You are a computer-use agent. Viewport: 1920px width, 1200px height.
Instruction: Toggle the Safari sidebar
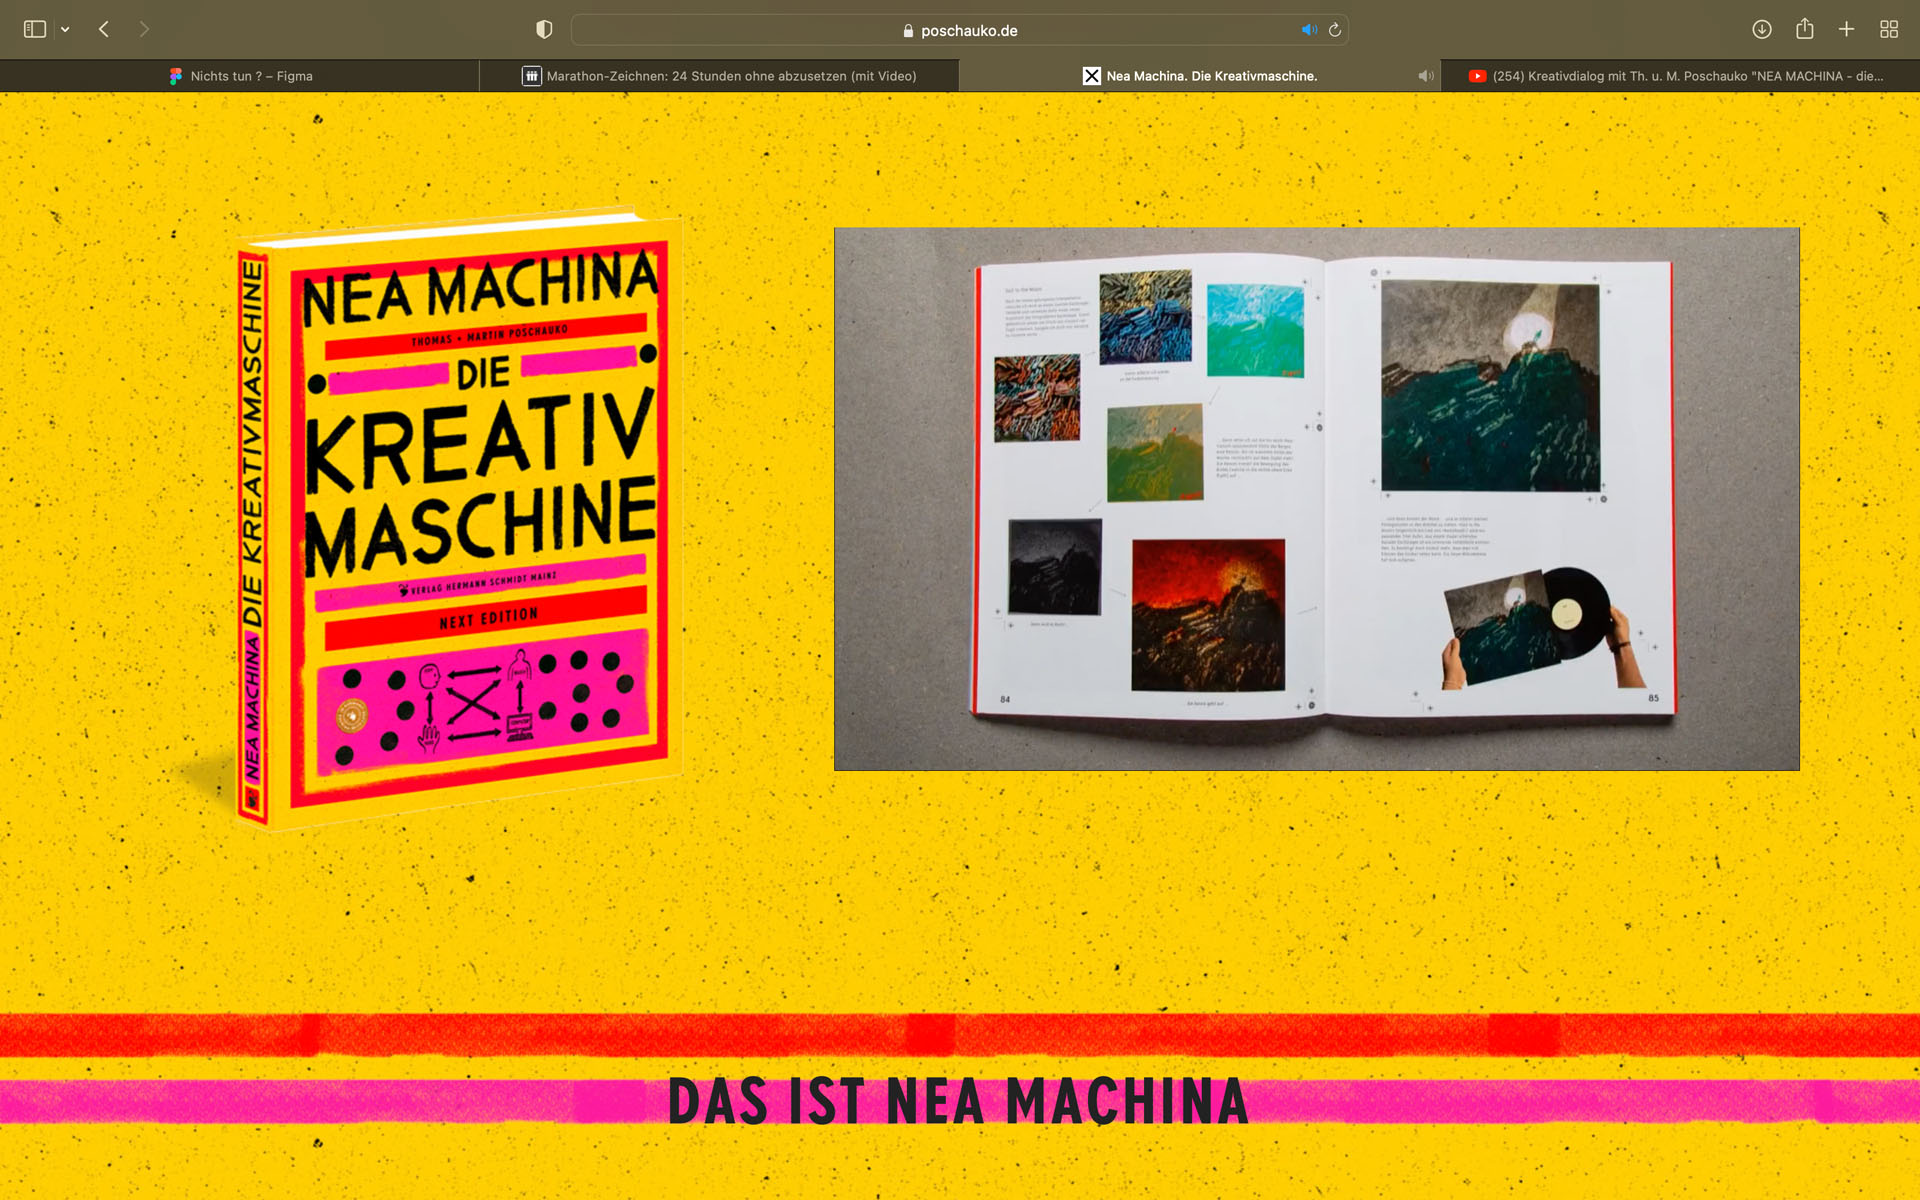pos(35,30)
